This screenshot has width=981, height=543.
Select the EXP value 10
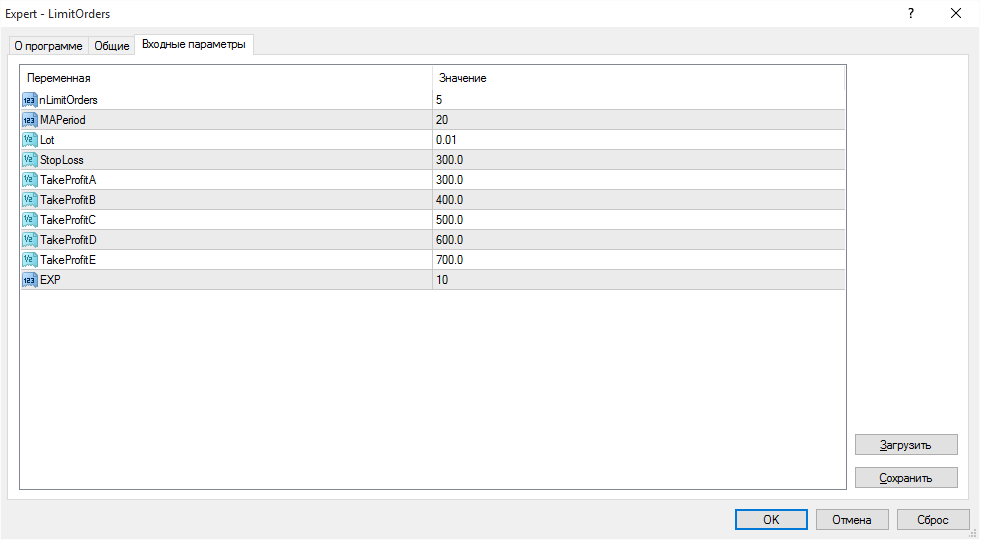click(x=442, y=280)
